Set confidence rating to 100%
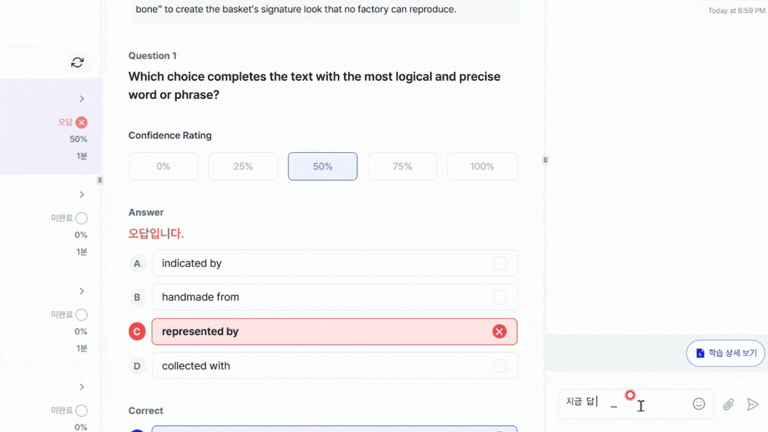 482,167
